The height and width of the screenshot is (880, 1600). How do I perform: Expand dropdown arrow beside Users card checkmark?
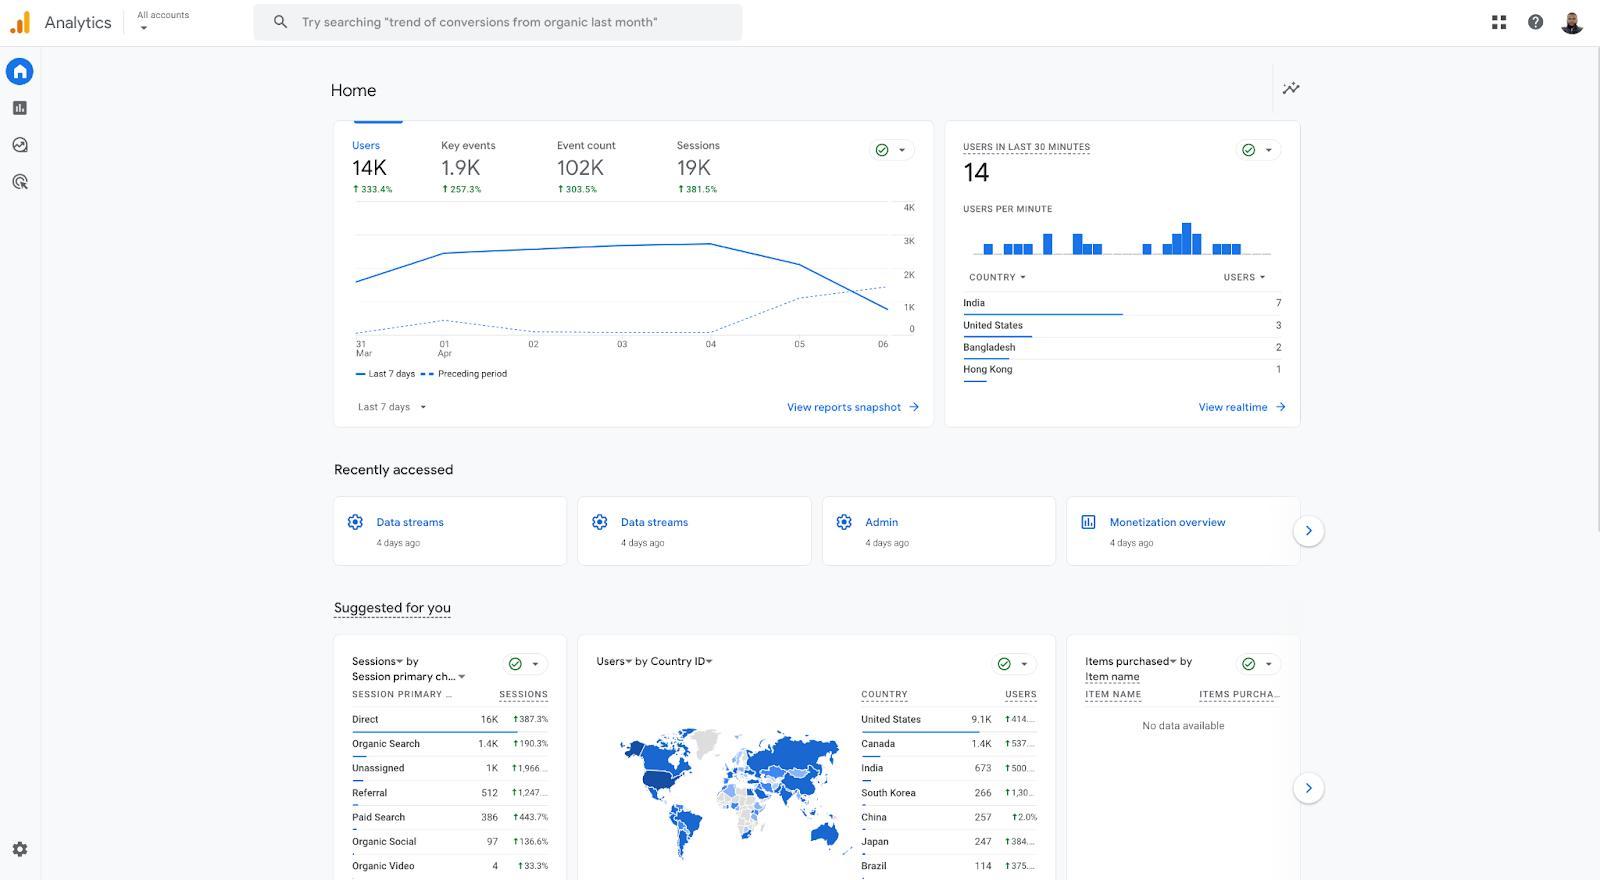coord(902,150)
